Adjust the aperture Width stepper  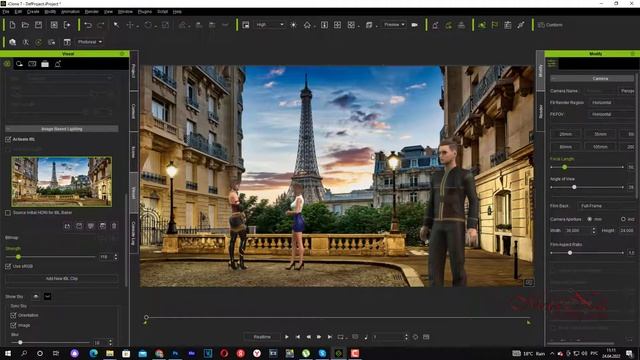pyautogui.click(x=593, y=231)
